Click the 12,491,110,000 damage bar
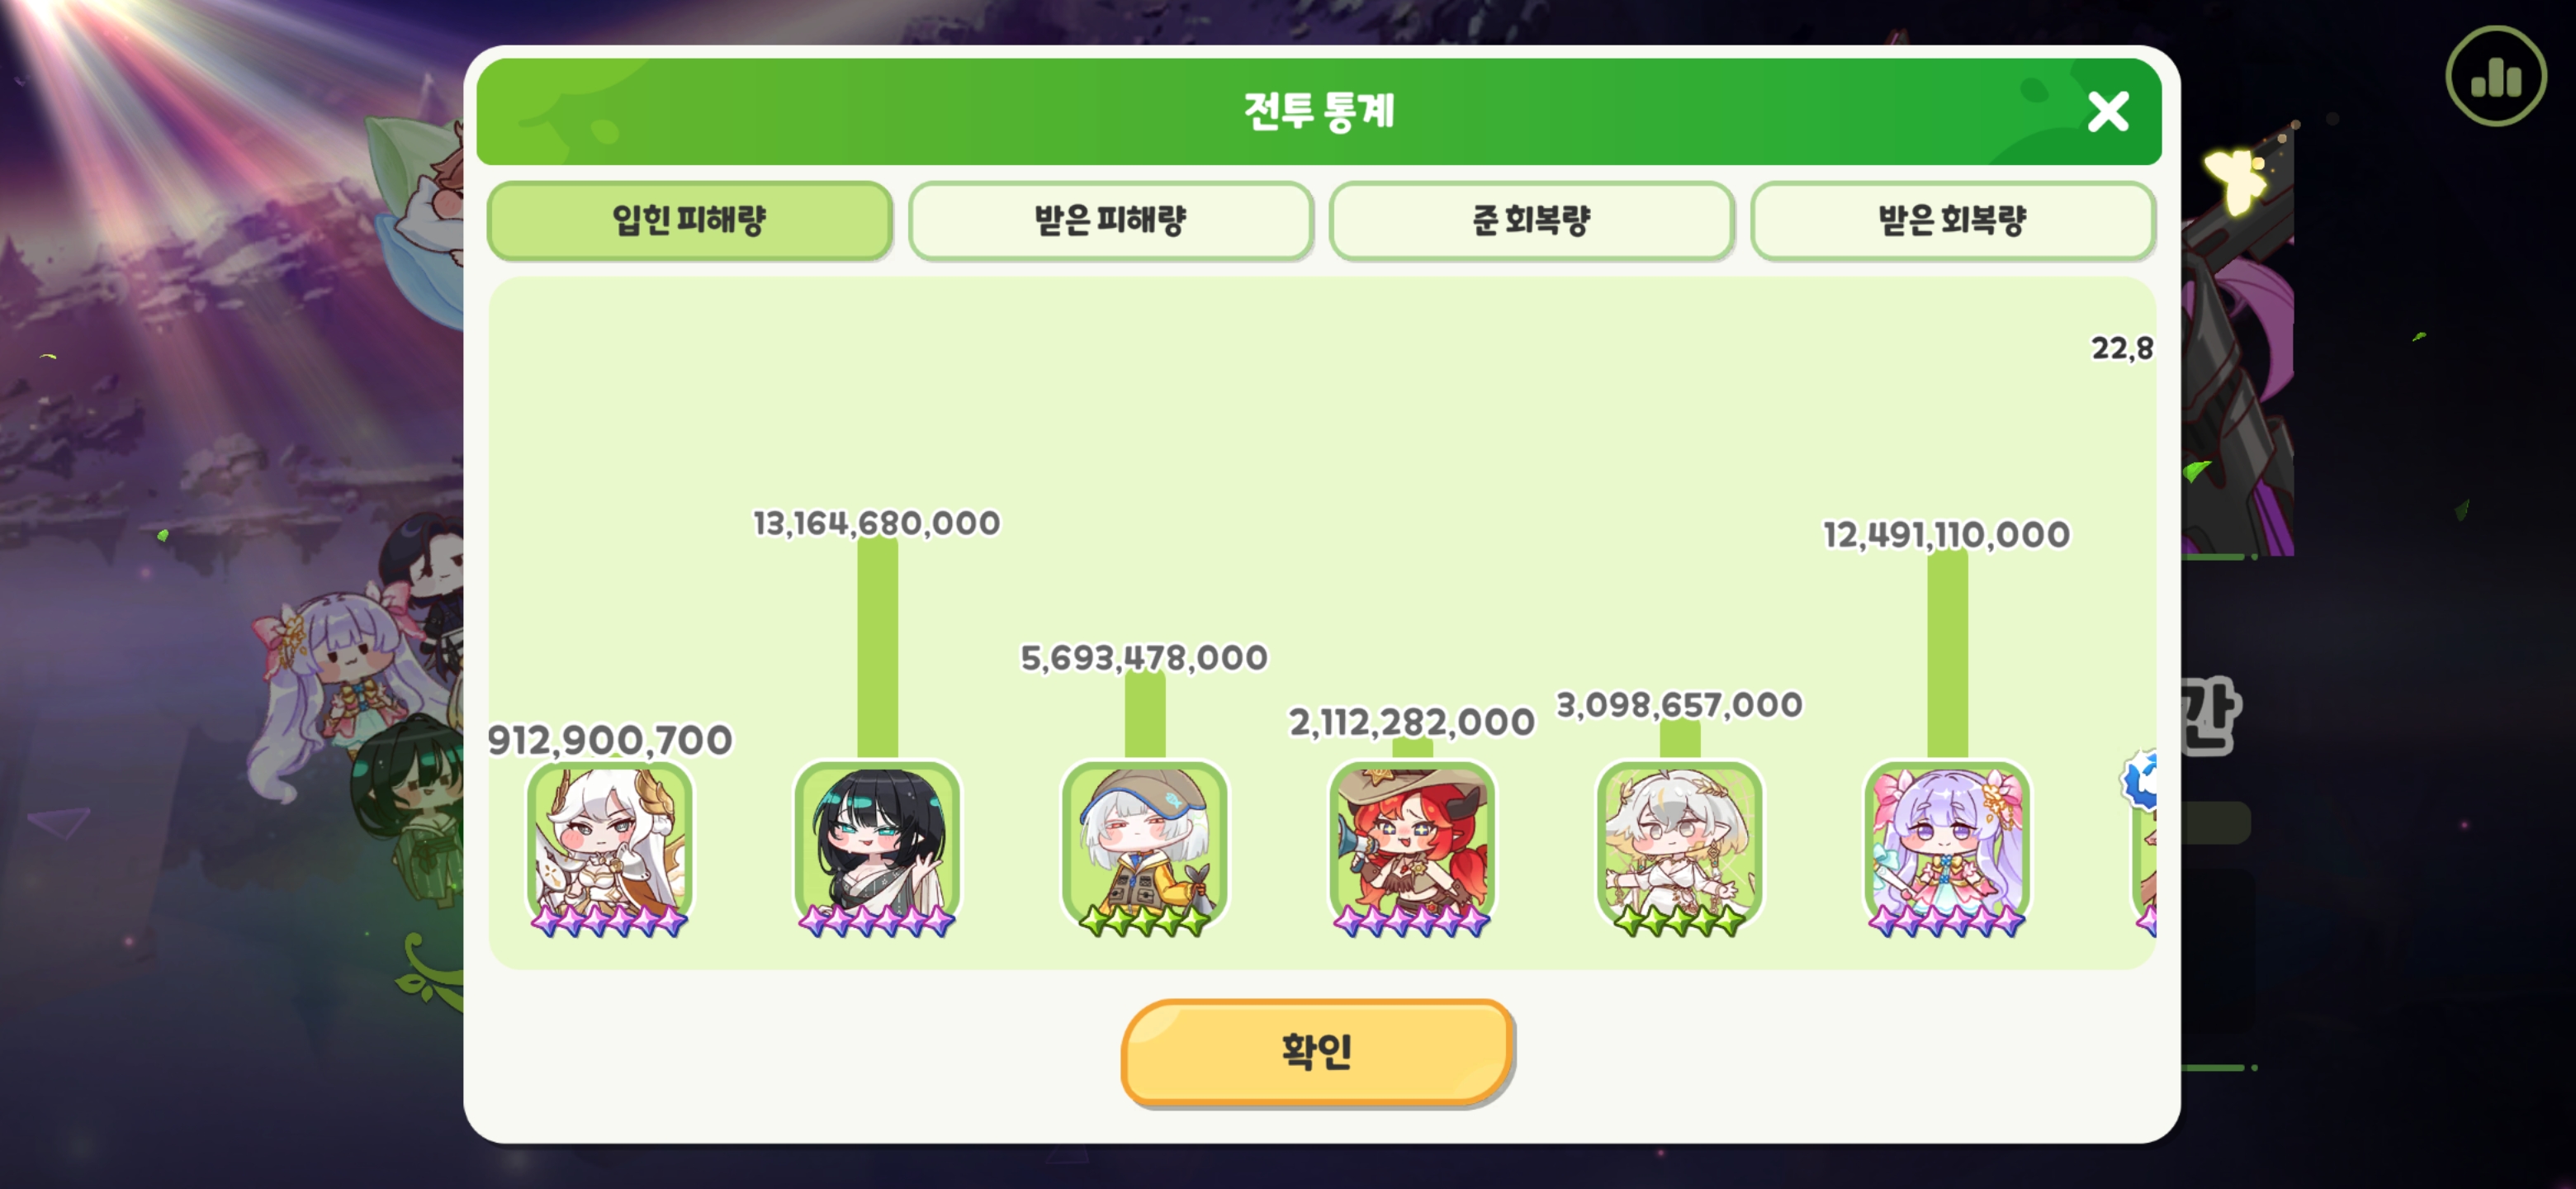Viewport: 2576px width, 1189px height. 1947,654
